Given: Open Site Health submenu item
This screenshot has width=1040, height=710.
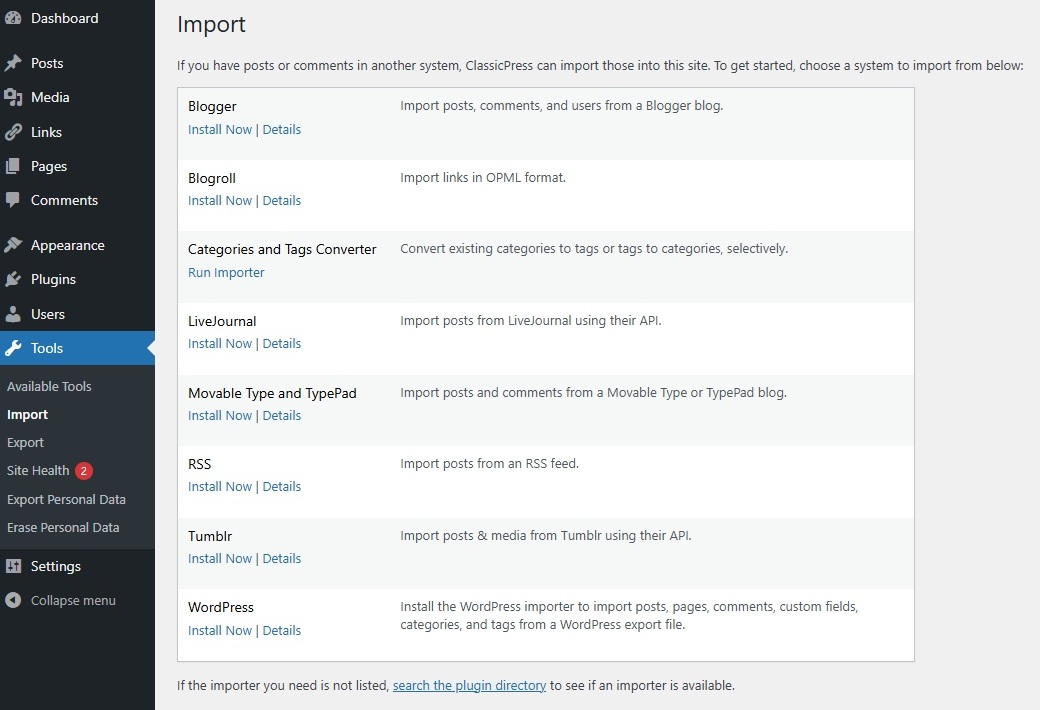Looking at the screenshot, I should click(38, 470).
